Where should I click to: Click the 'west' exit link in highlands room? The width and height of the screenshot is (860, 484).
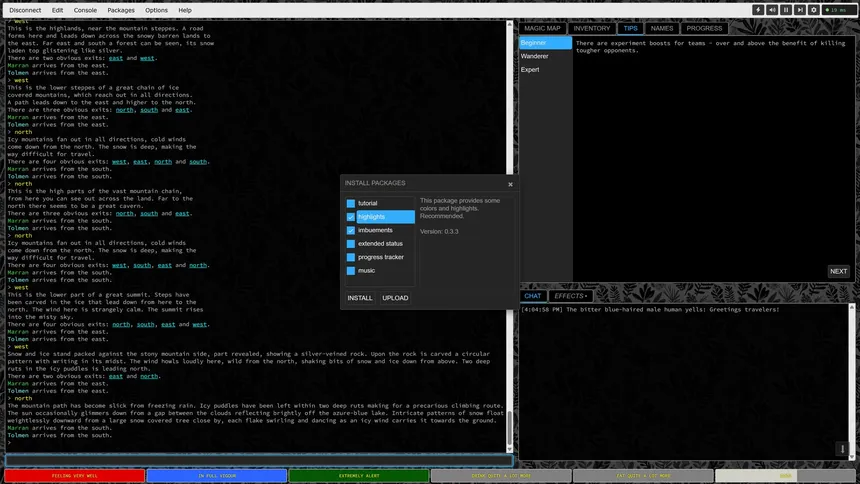pos(147,58)
